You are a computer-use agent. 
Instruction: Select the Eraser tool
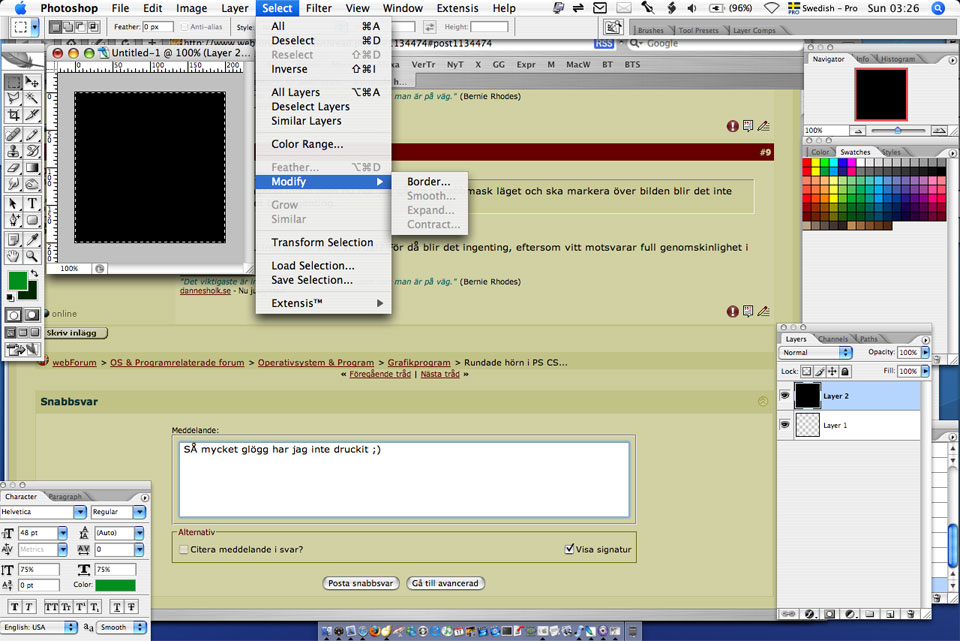[13, 167]
